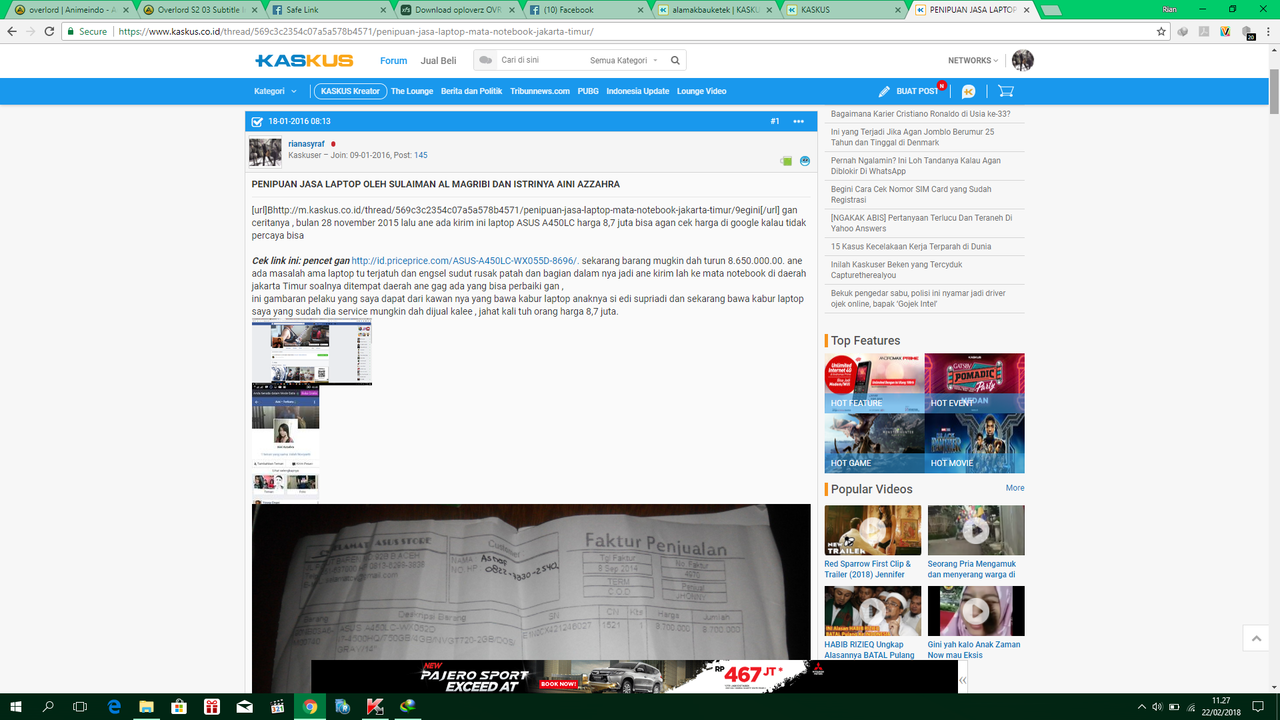Open the user profile avatar
Viewport: 1280px width, 720px height.
(1022, 60)
